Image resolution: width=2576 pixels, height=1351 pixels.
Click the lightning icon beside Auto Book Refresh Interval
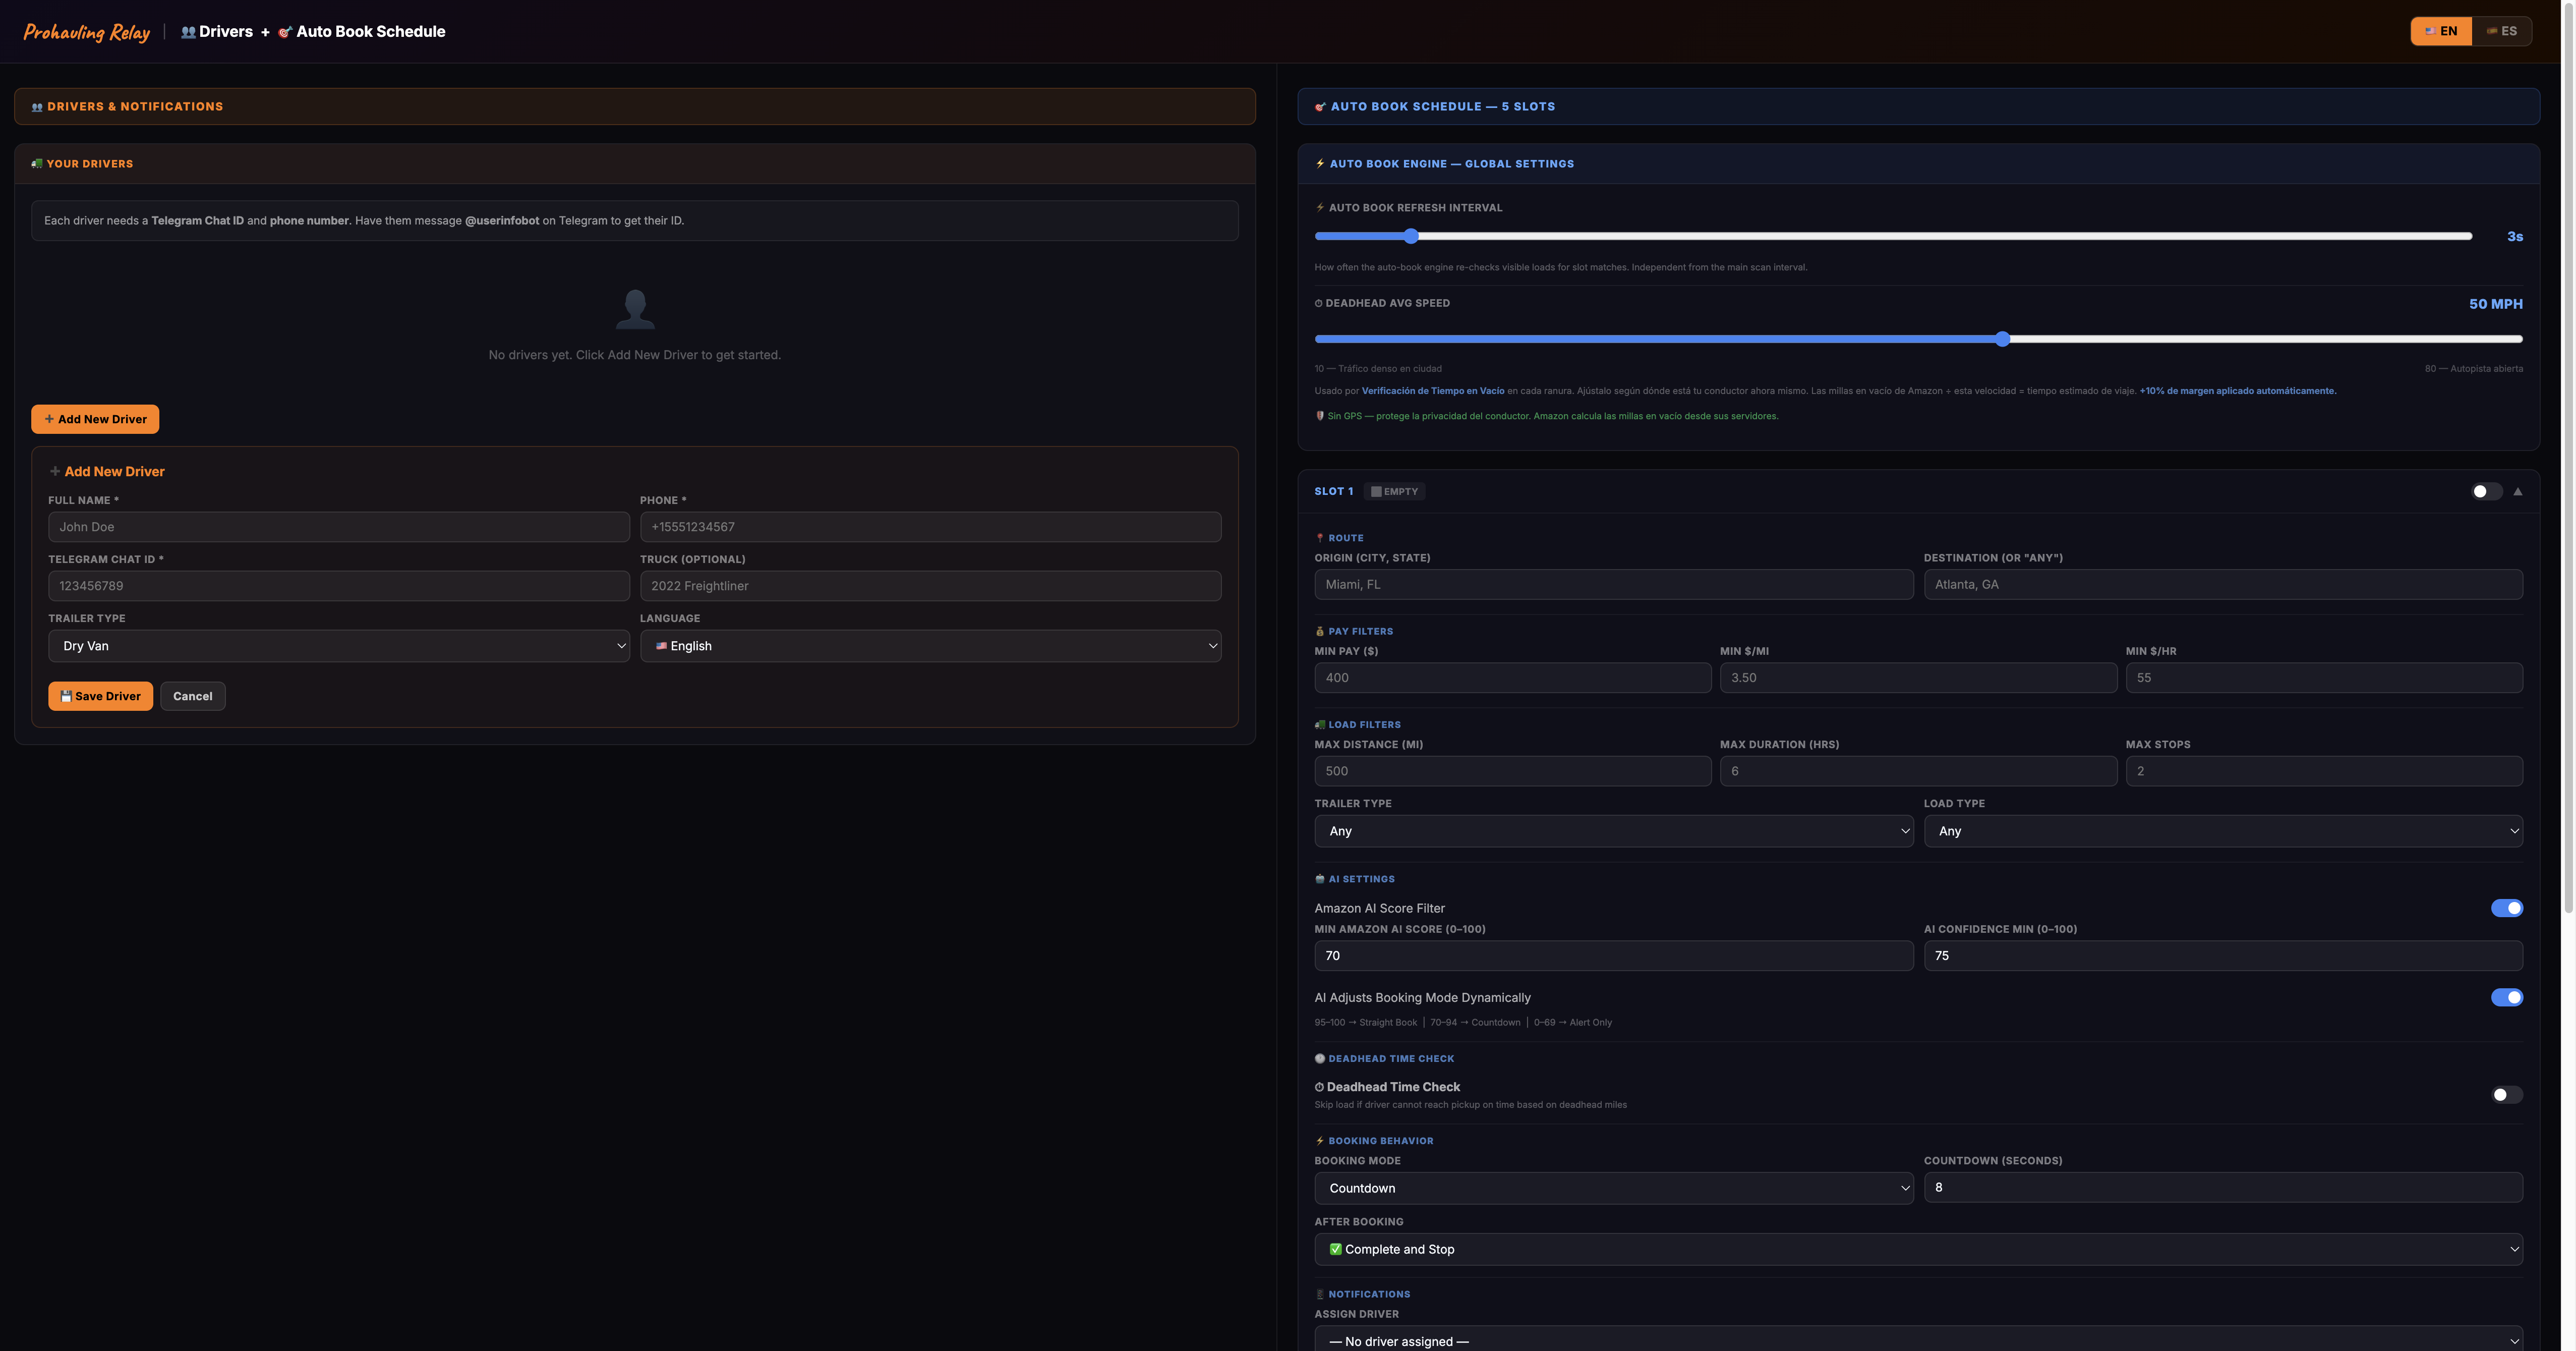1320,208
